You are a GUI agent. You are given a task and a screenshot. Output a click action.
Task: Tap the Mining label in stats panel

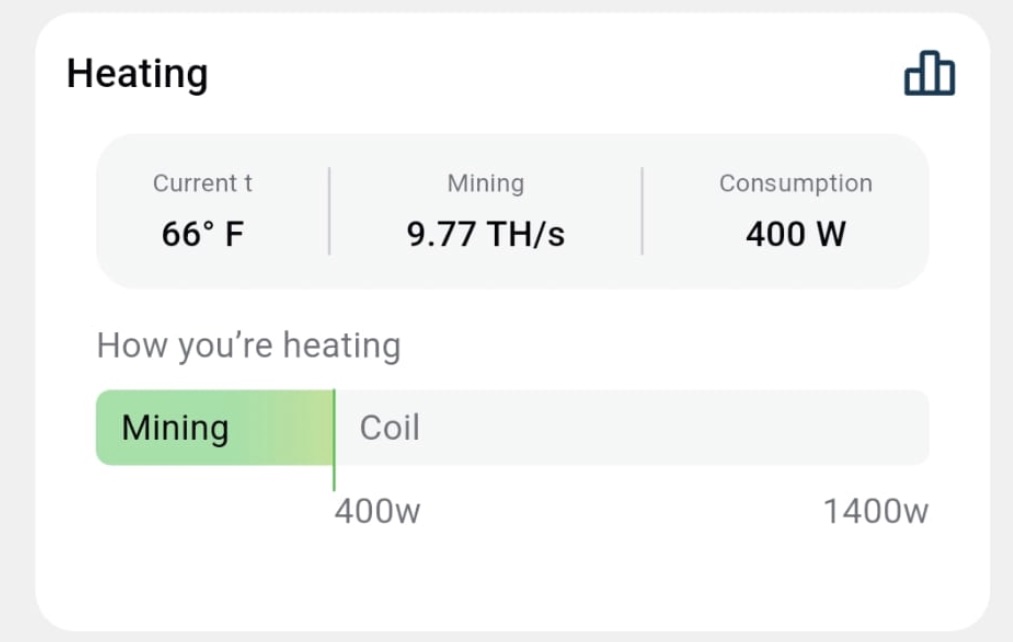coord(485,184)
